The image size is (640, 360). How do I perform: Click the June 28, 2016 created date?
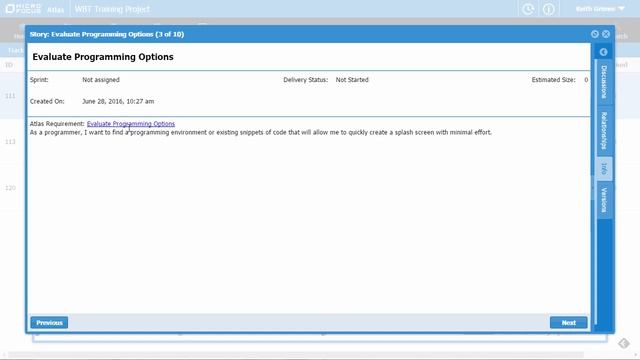(x=118, y=101)
